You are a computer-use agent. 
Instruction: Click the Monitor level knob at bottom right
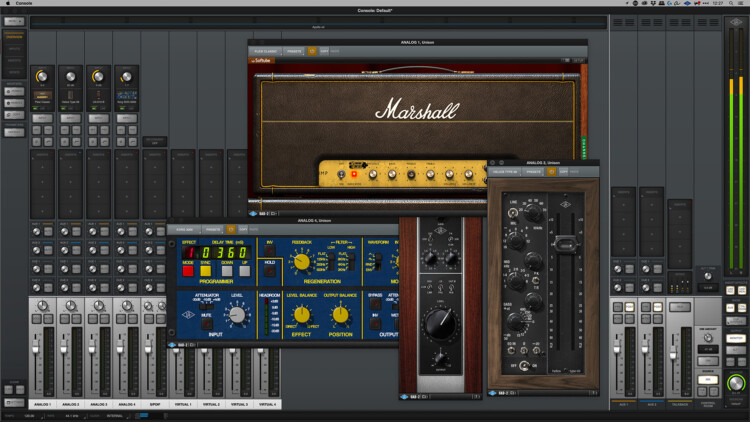click(x=736, y=383)
